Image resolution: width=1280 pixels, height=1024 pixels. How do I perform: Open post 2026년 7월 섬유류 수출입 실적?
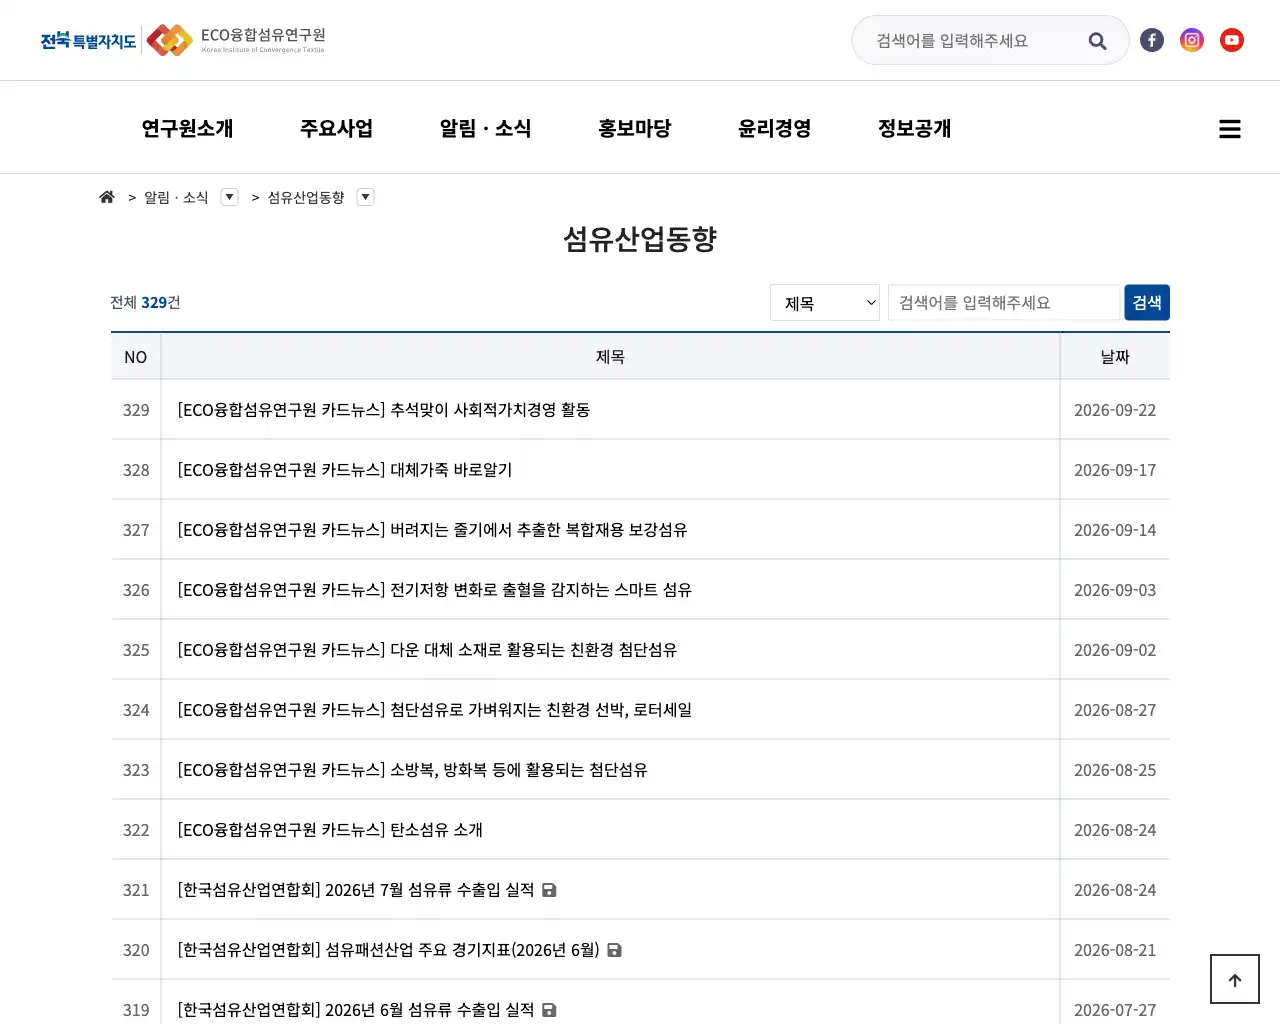[x=356, y=890]
